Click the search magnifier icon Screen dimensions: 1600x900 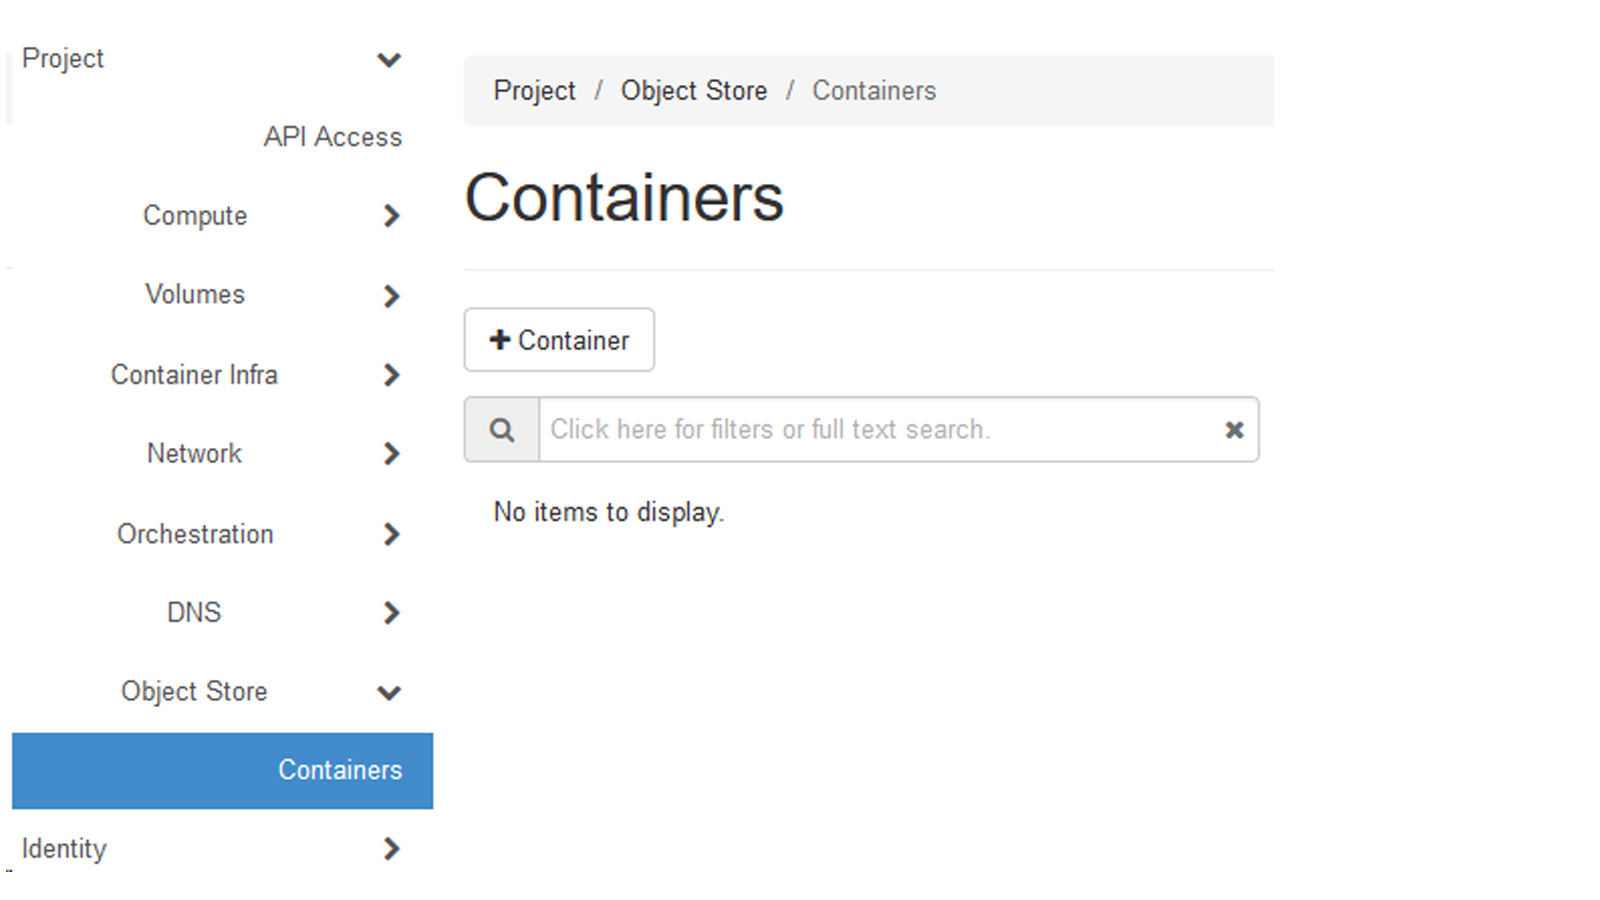(x=502, y=430)
